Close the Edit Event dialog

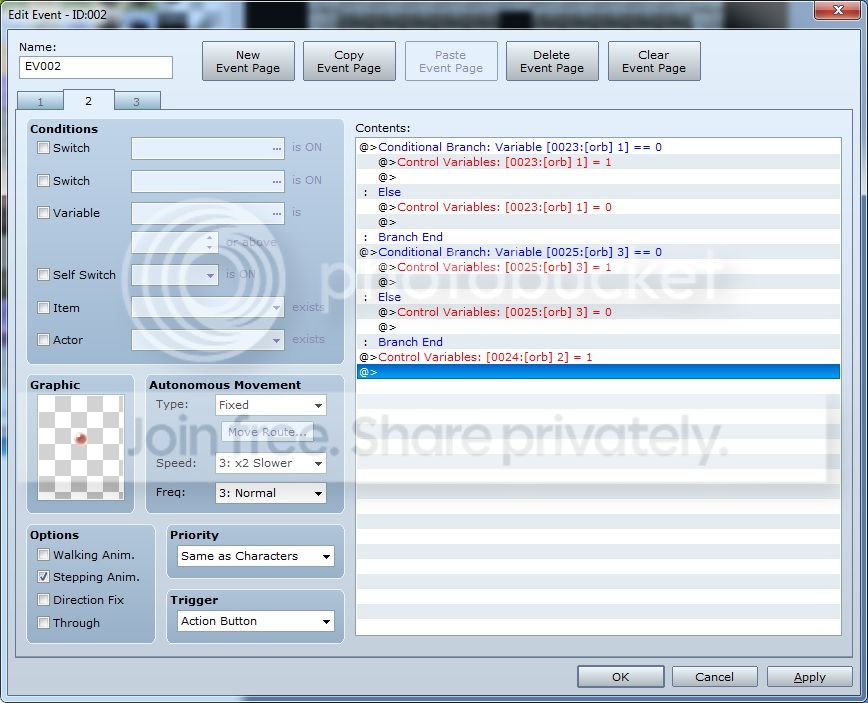coord(838,10)
